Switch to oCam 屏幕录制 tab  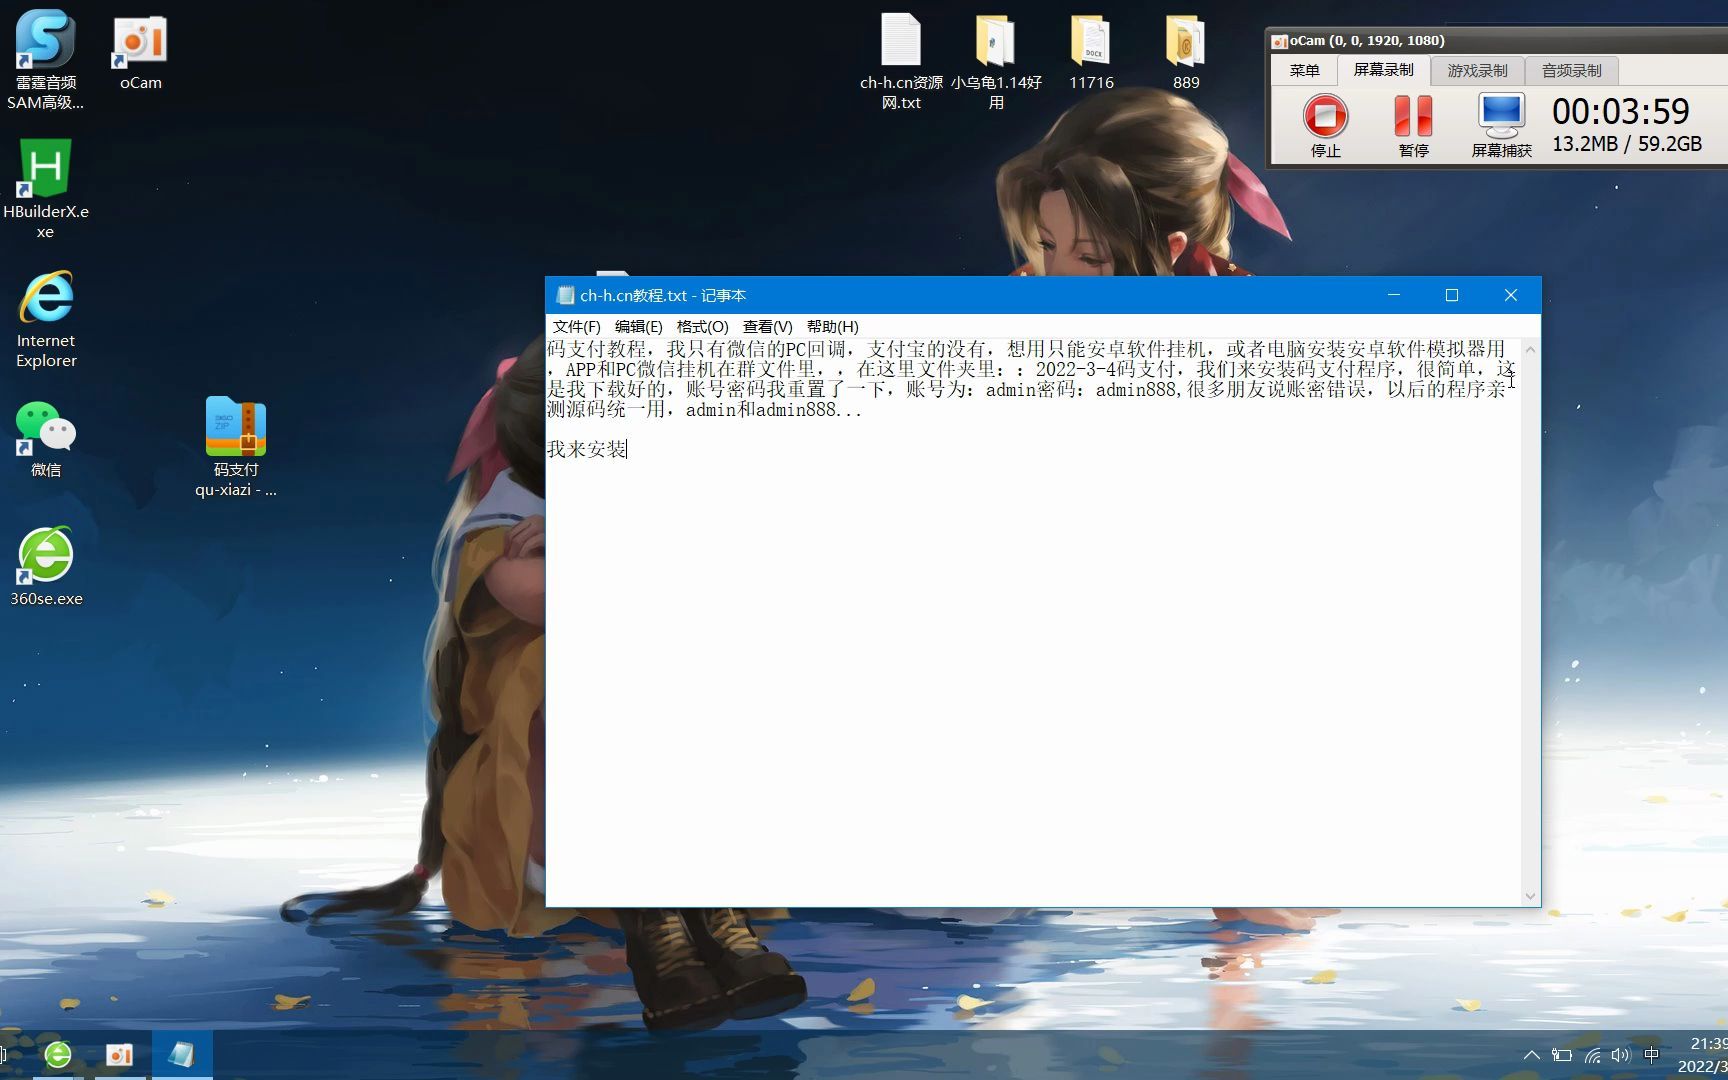tap(1383, 70)
